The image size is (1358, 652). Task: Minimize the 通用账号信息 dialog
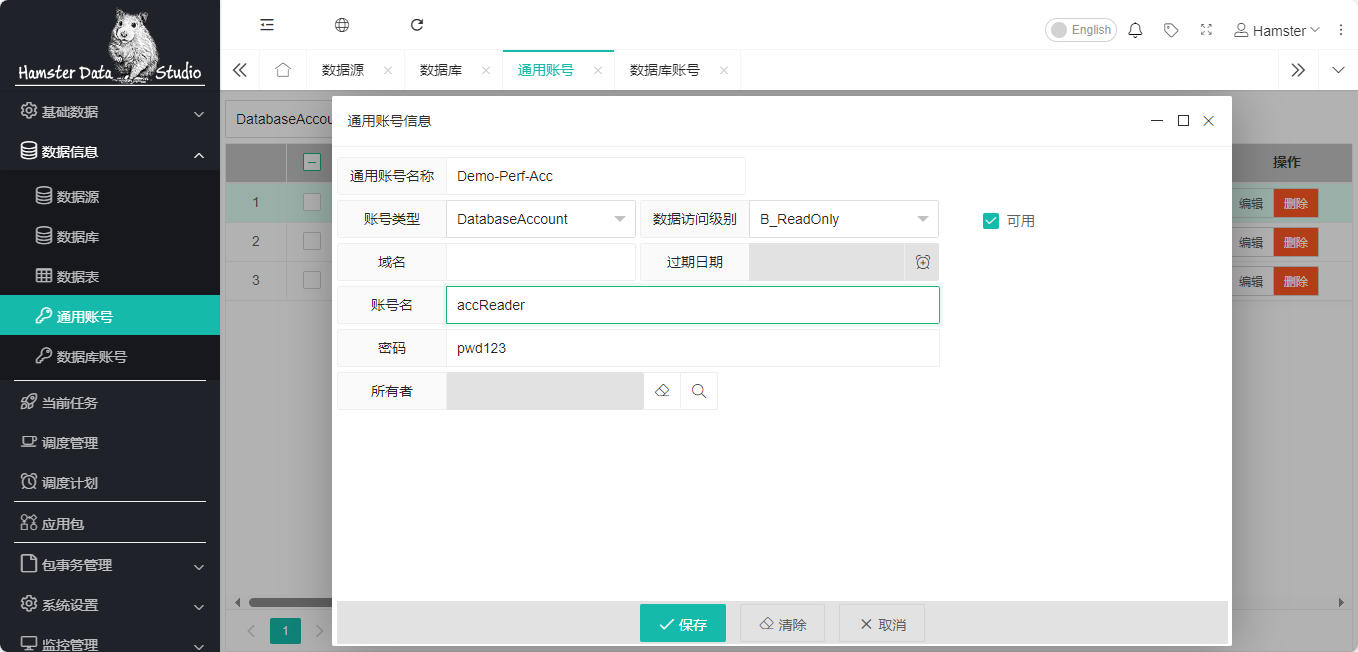(1157, 120)
